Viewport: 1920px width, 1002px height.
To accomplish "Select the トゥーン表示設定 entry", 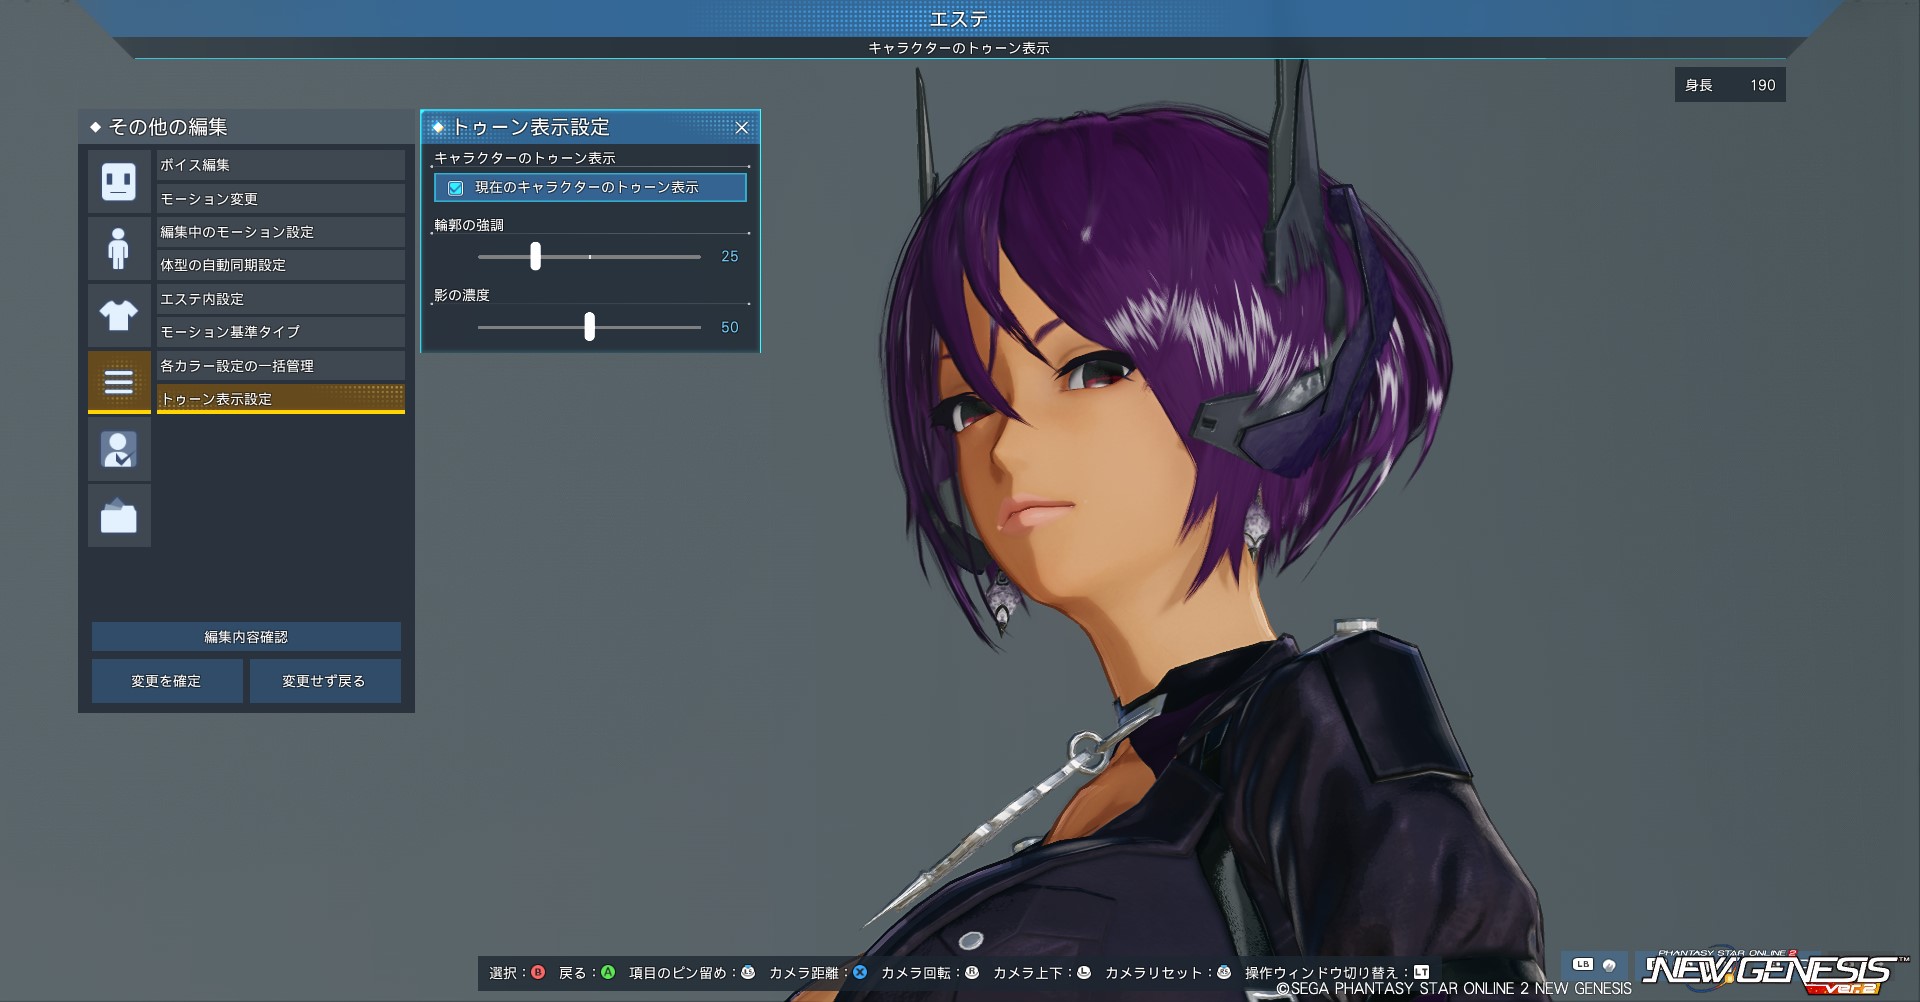I will [281, 399].
